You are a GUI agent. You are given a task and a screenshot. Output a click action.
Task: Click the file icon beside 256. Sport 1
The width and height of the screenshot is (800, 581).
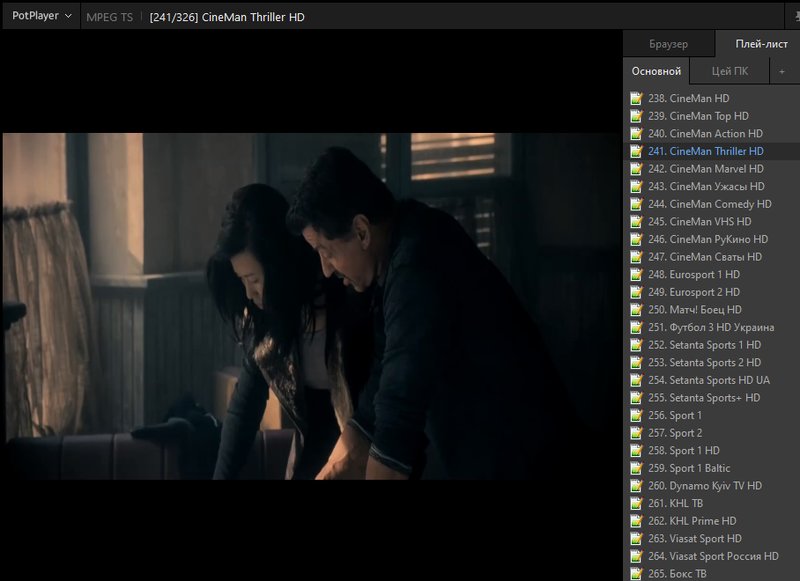(x=635, y=415)
